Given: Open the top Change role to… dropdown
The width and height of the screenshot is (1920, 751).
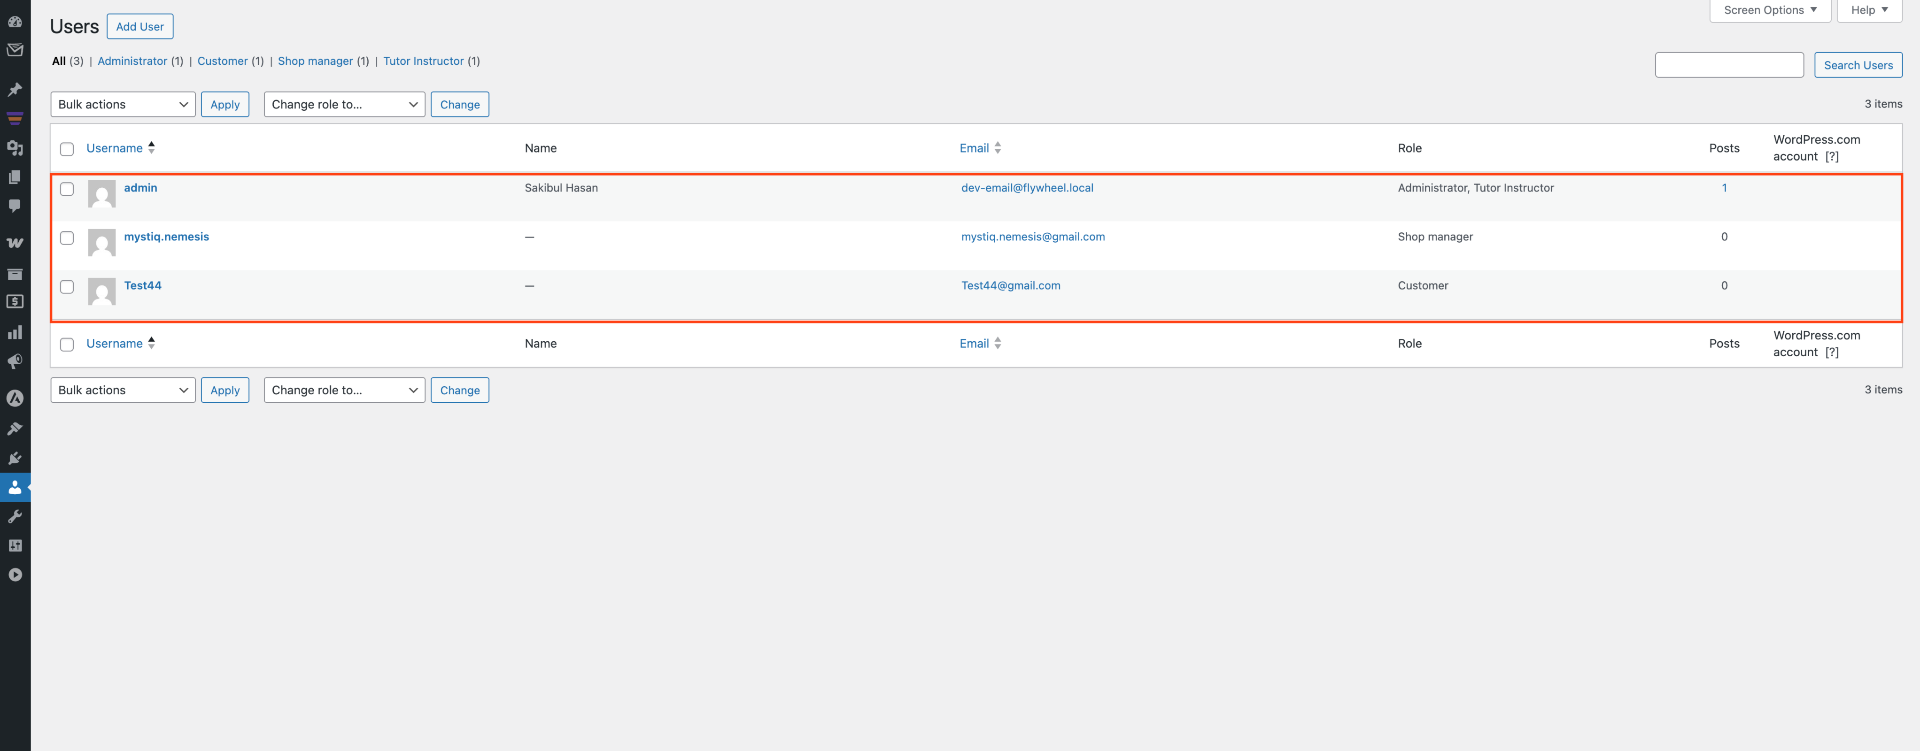Looking at the screenshot, I should 345,104.
